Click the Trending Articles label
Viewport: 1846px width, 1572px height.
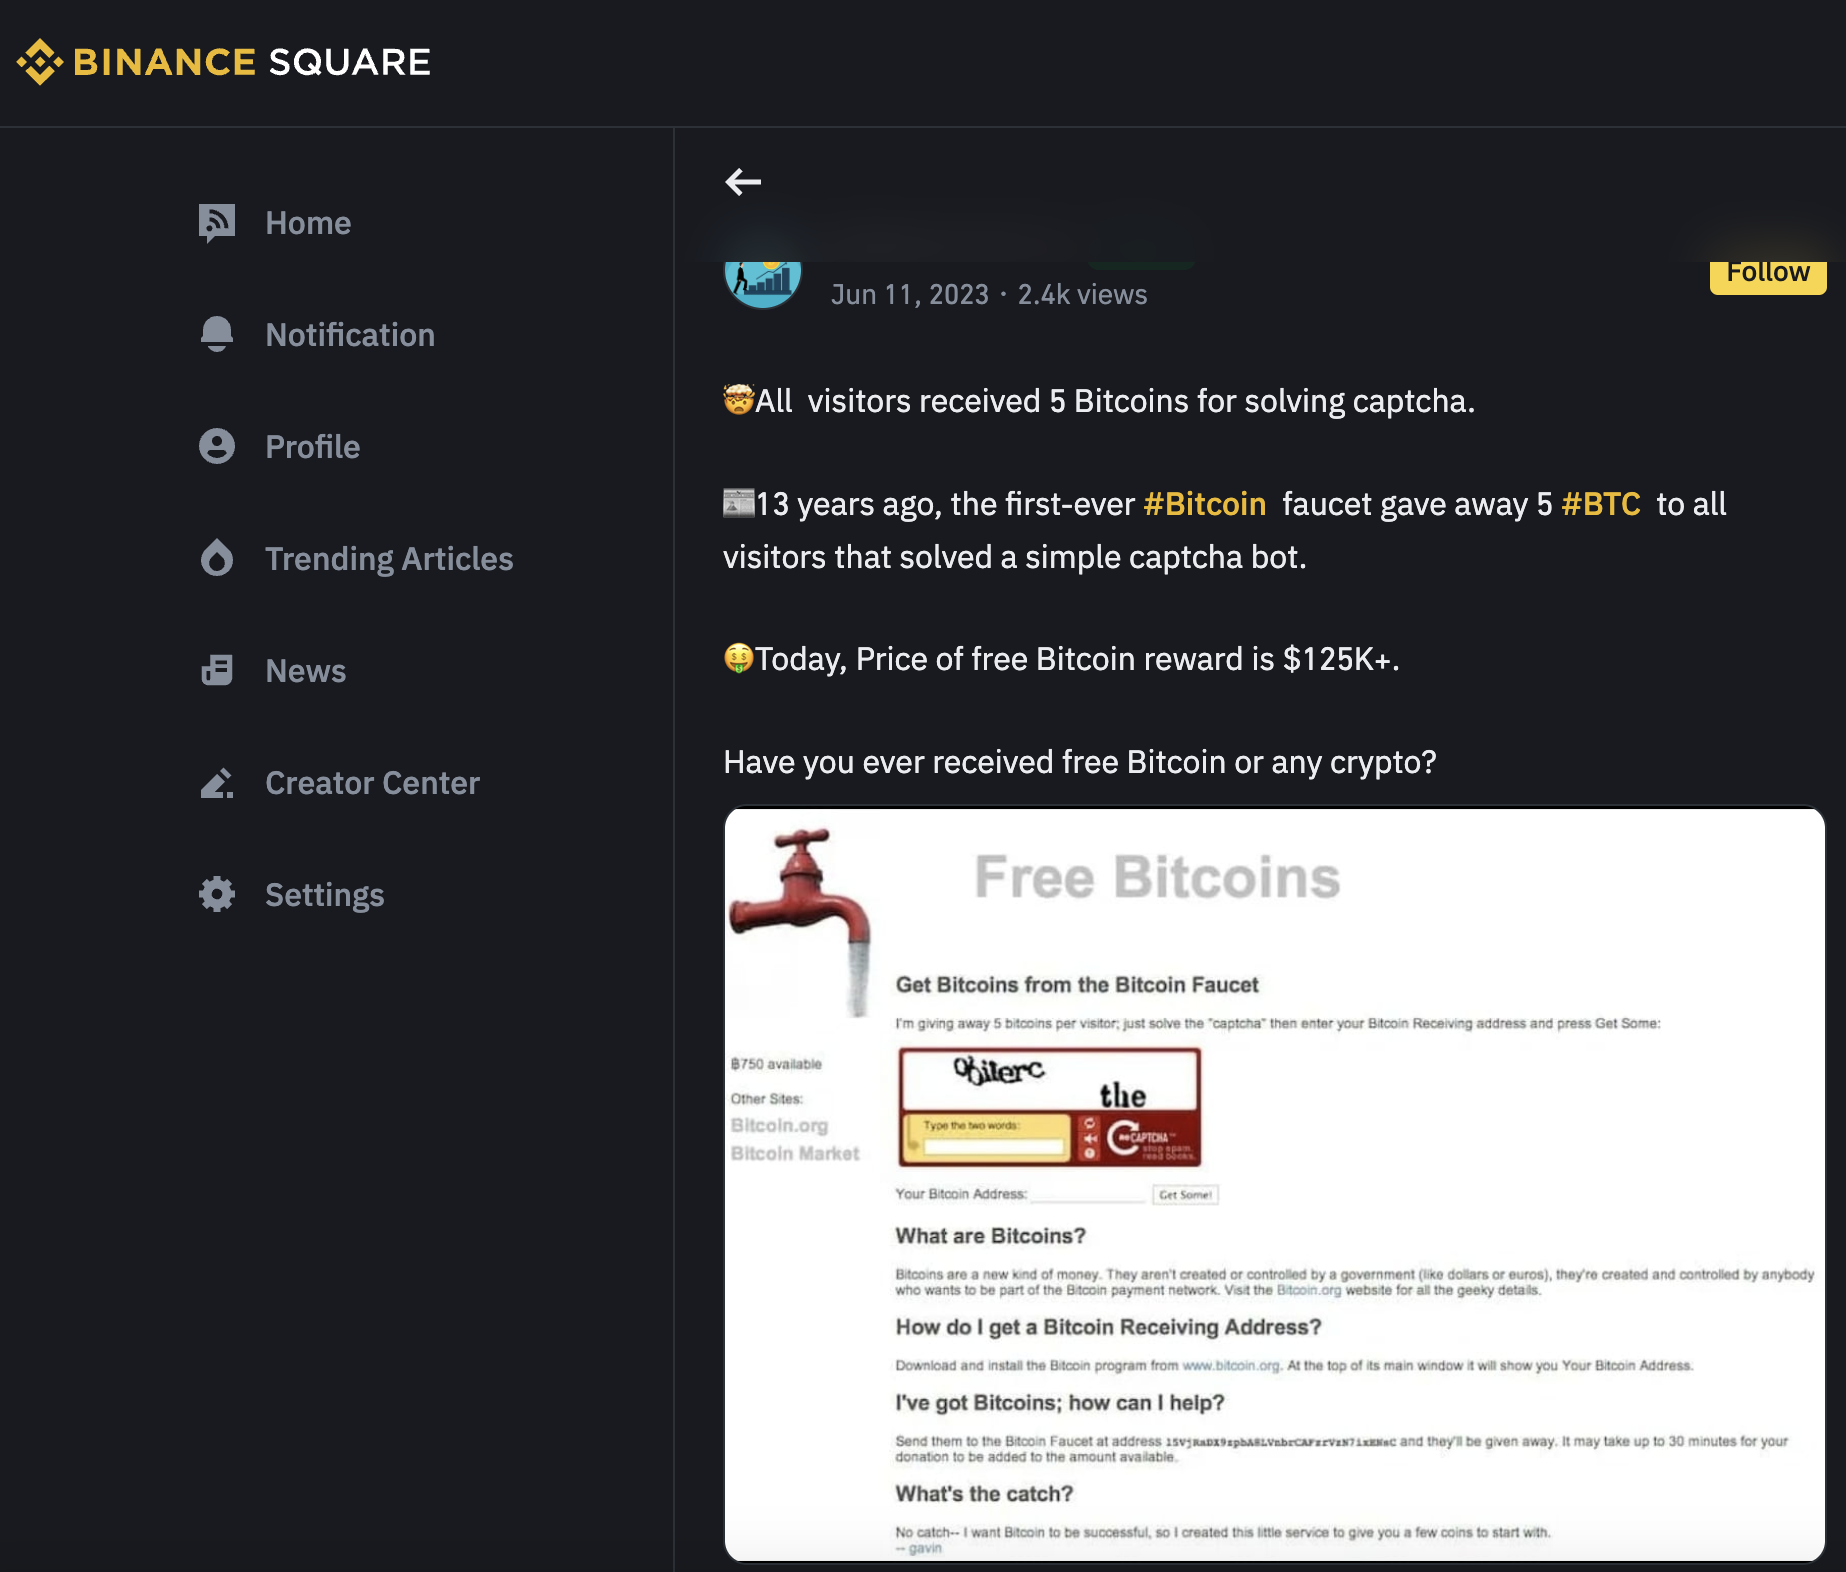(x=388, y=558)
